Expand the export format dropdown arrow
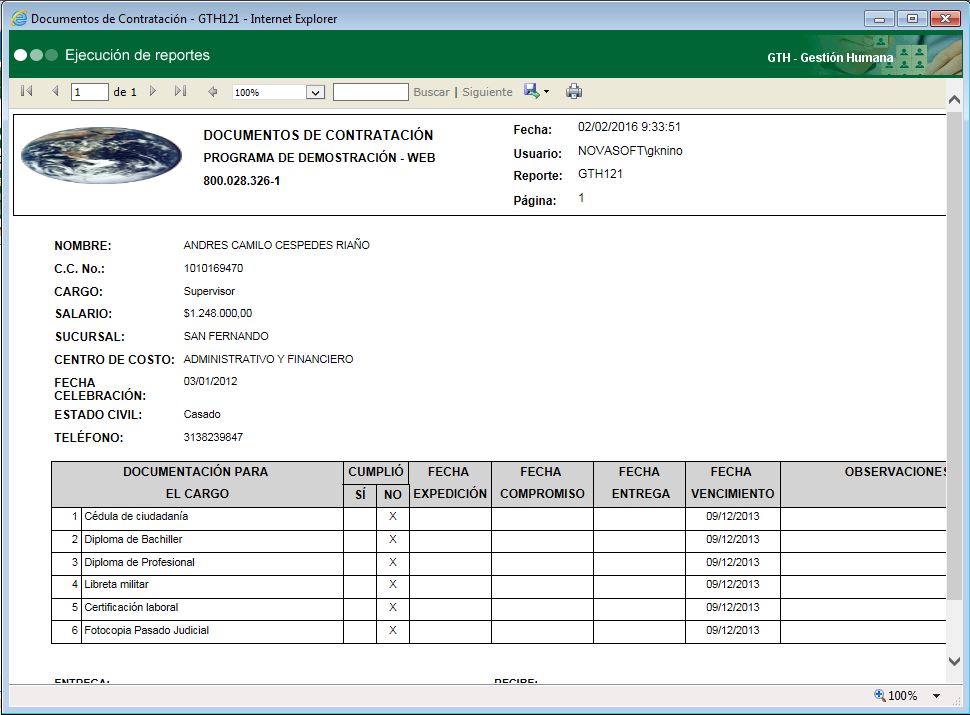The image size is (970, 715). click(544, 91)
